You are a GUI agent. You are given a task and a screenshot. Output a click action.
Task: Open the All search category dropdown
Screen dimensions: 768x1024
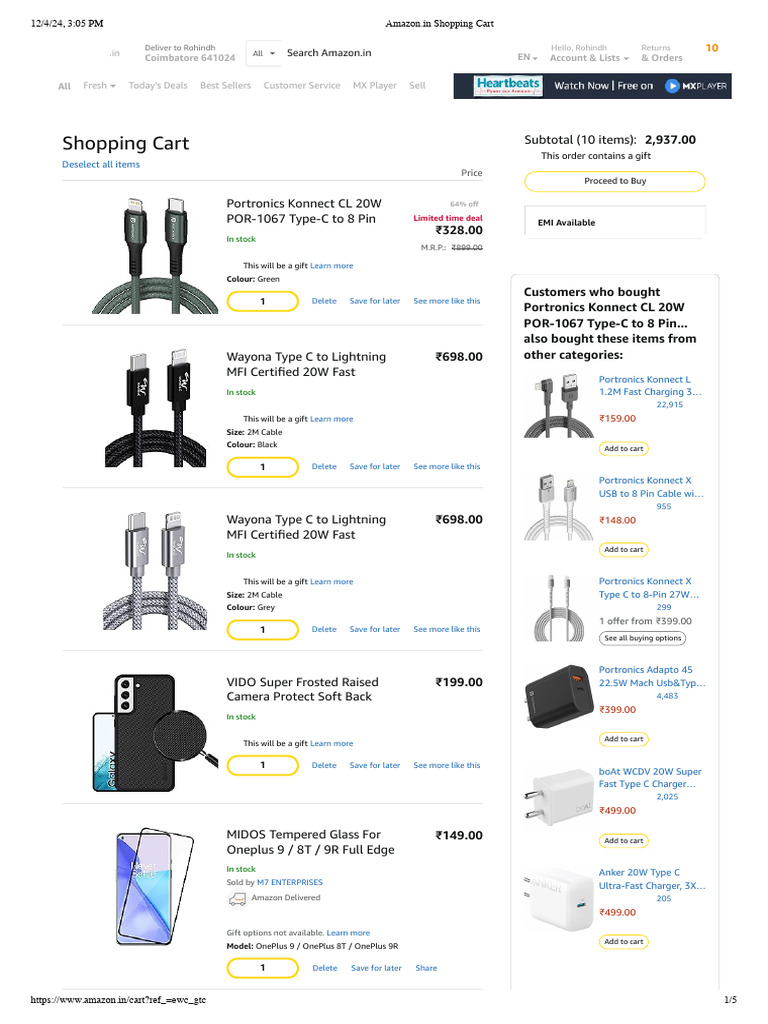point(264,54)
